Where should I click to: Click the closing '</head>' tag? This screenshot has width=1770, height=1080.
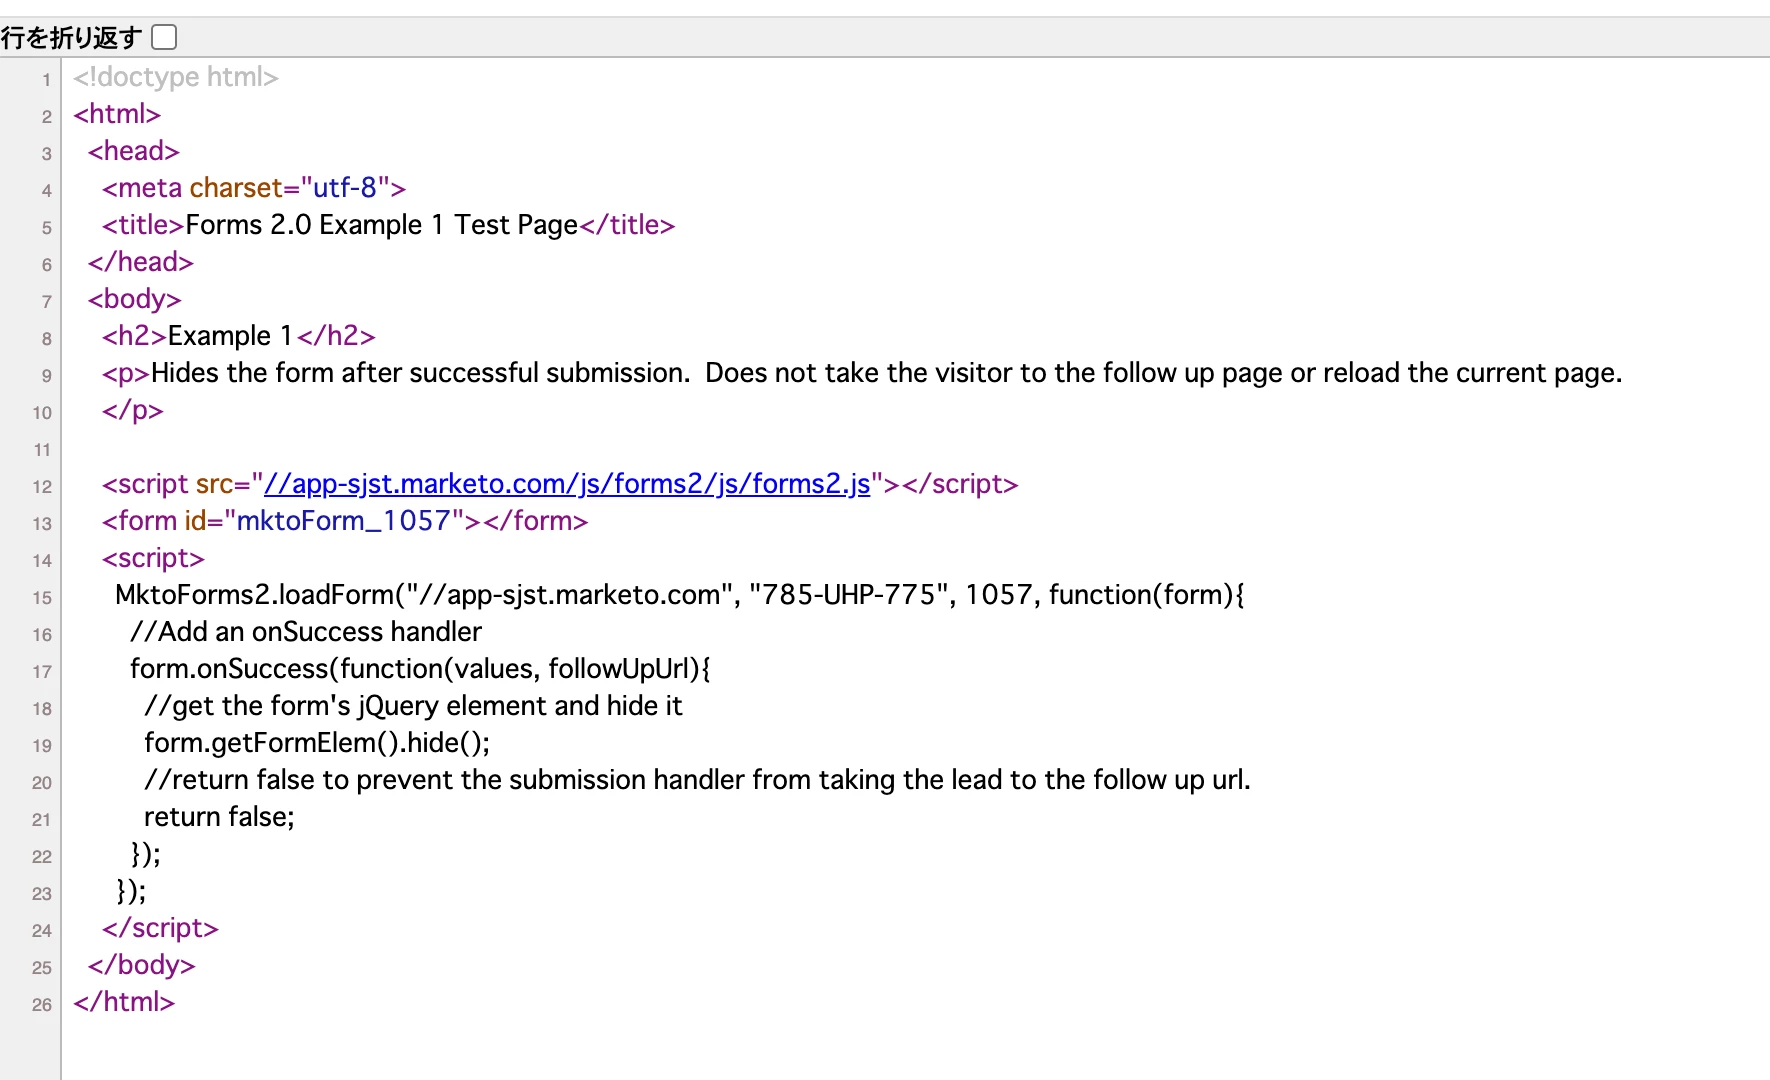pos(140,262)
